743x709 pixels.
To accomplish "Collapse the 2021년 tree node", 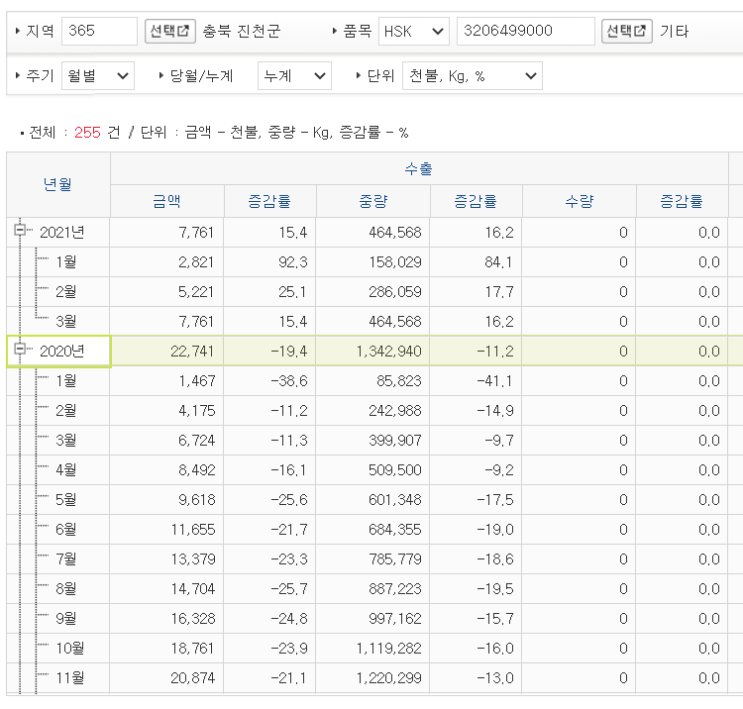I will [x=20, y=230].
